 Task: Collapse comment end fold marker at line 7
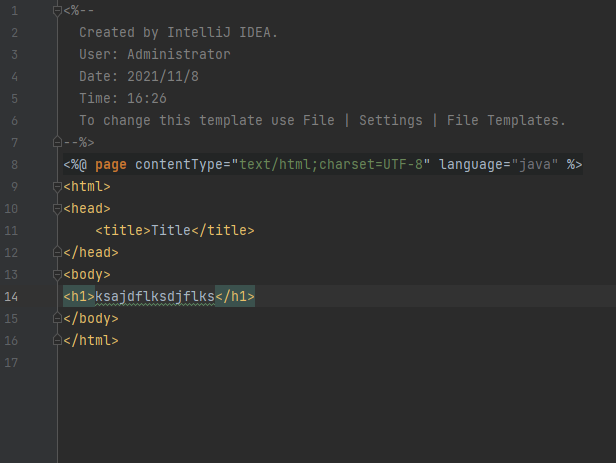click(x=57, y=142)
